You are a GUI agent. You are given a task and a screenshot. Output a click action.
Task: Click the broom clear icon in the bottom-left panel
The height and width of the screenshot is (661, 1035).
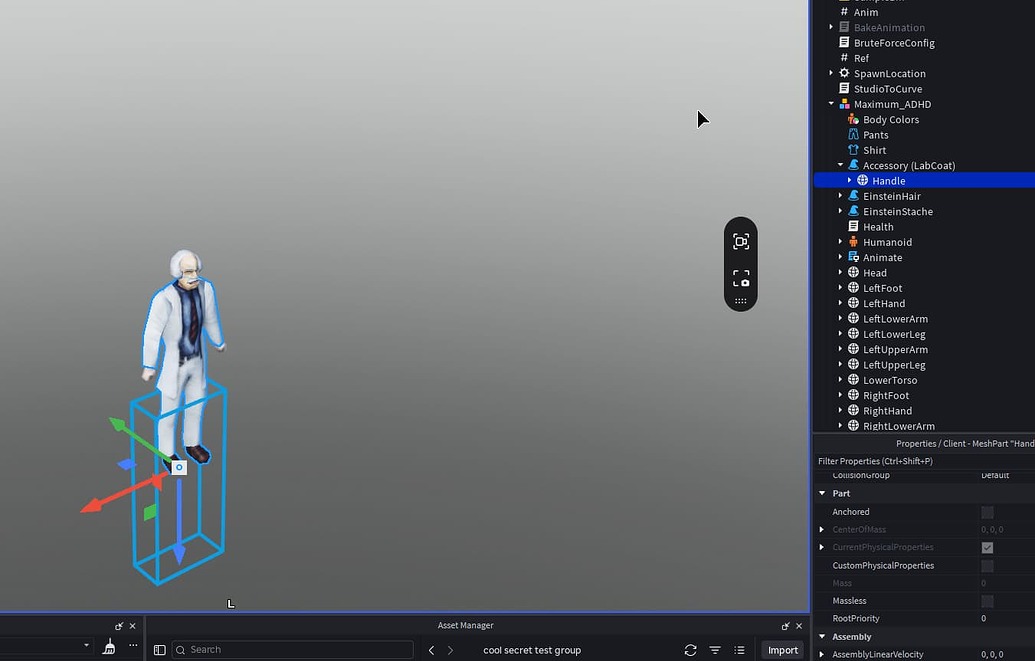point(109,647)
